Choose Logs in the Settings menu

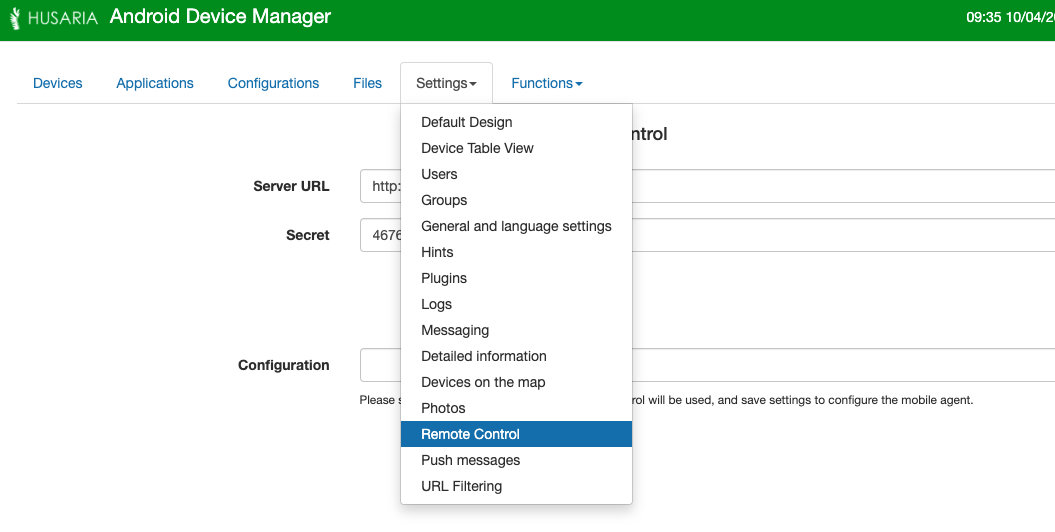pos(516,304)
